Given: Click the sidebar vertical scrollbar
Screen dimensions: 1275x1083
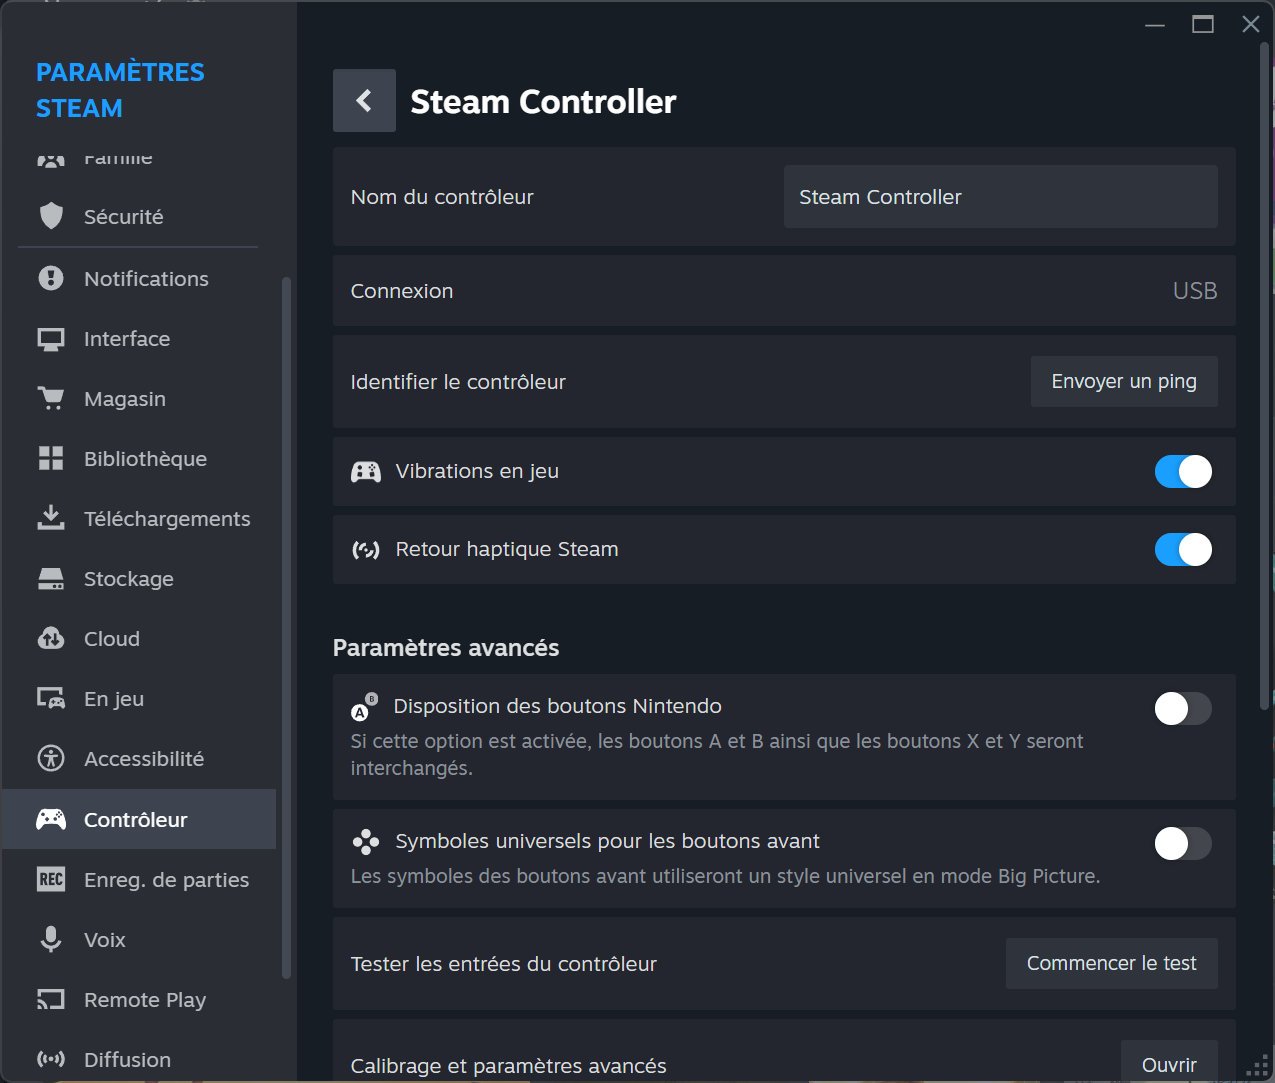Looking at the screenshot, I should tap(286, 628).
